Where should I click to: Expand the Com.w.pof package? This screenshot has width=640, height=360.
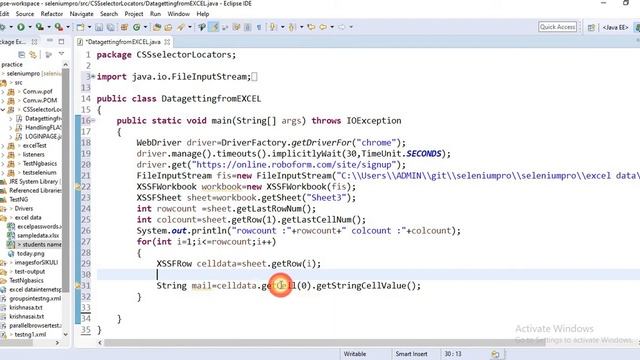click(x=3, y=91)
